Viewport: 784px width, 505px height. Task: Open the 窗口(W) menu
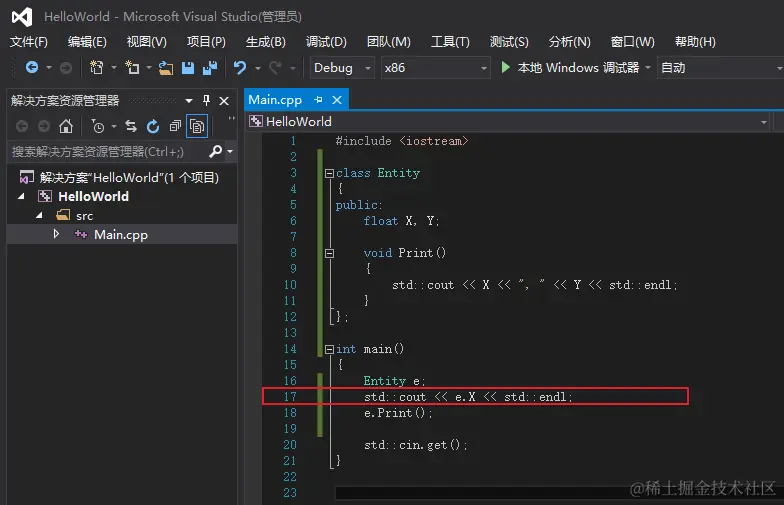coord(632,42)
